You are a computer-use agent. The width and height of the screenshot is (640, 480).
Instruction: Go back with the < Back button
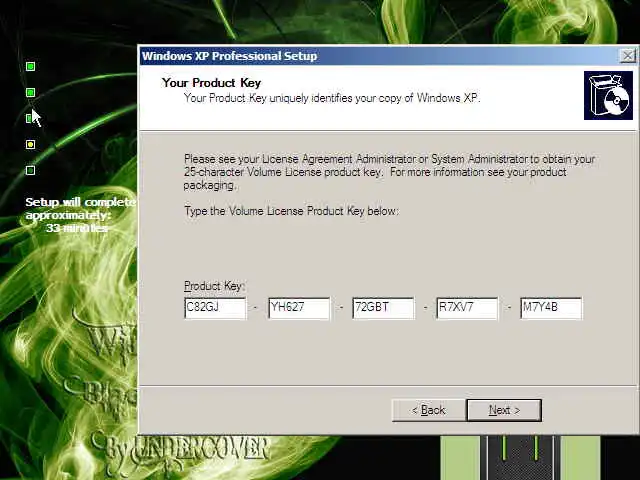[x=429, y=410]
